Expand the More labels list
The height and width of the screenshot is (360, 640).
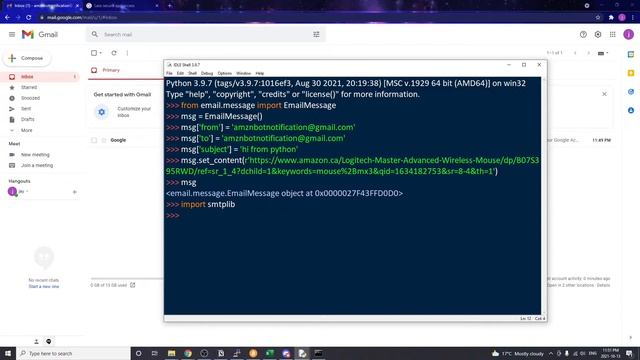point(27,130)
